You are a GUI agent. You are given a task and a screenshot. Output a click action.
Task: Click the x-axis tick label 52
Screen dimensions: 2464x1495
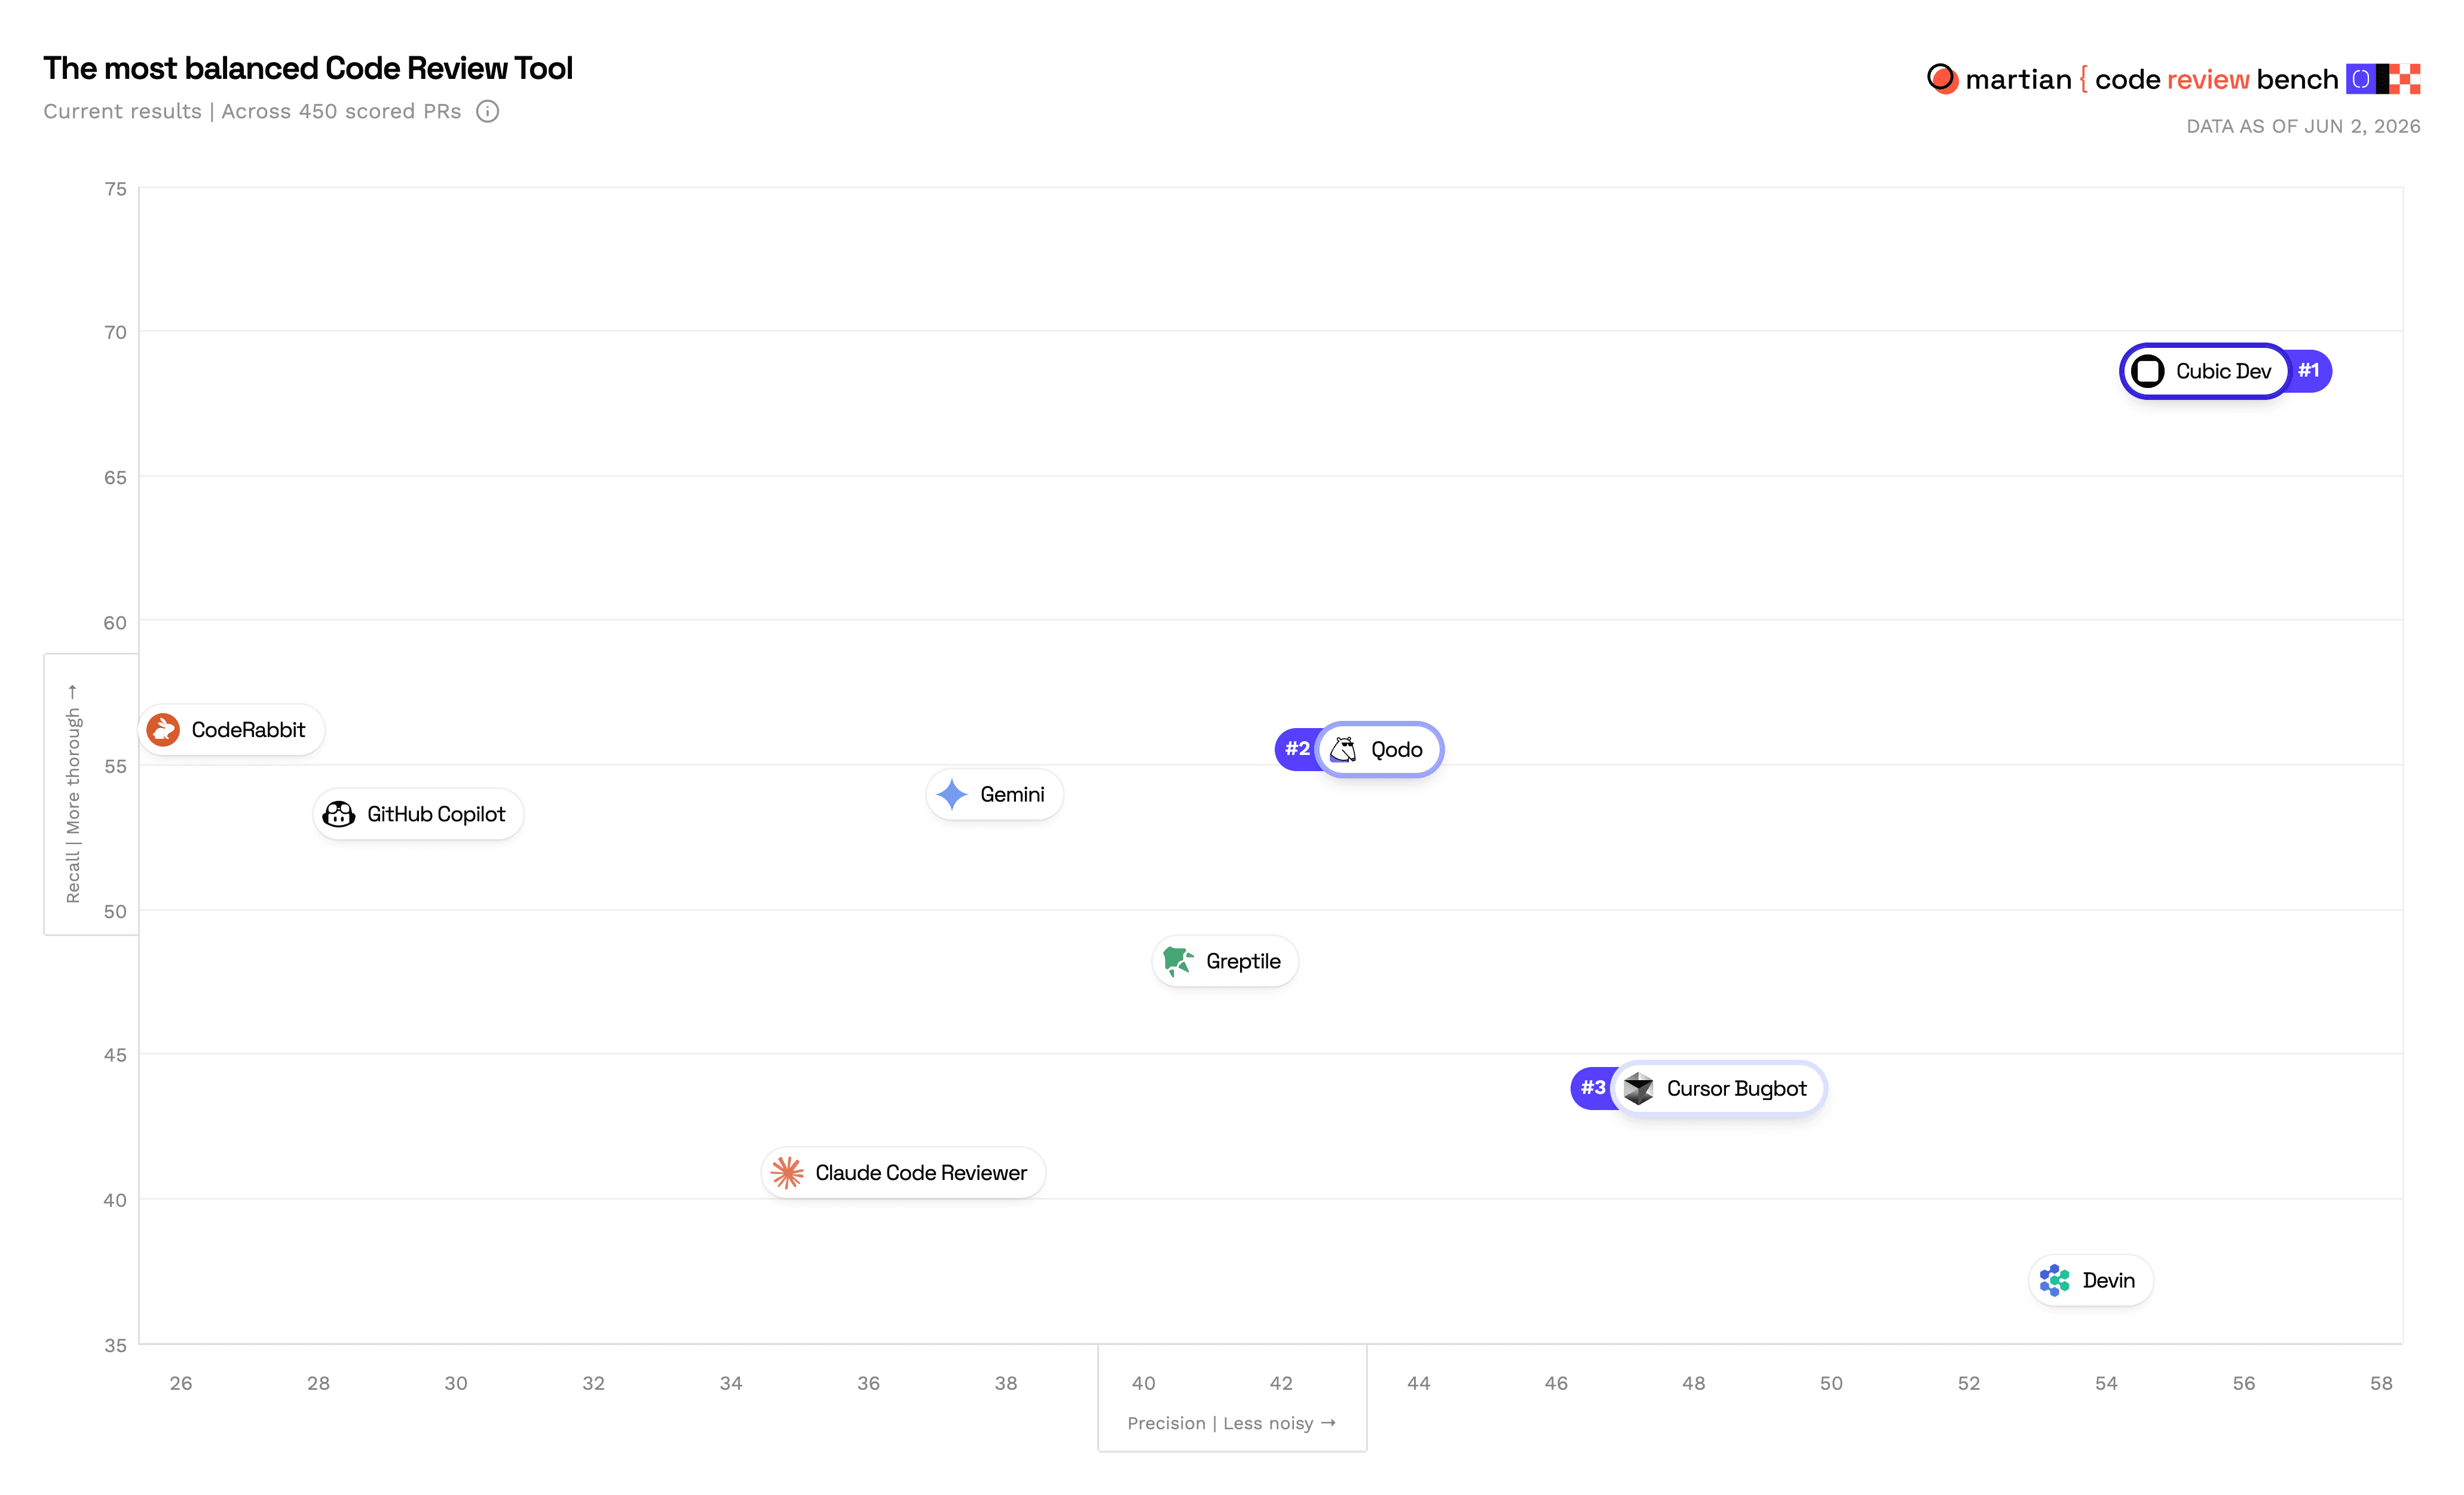(x=1969, y=1383)
